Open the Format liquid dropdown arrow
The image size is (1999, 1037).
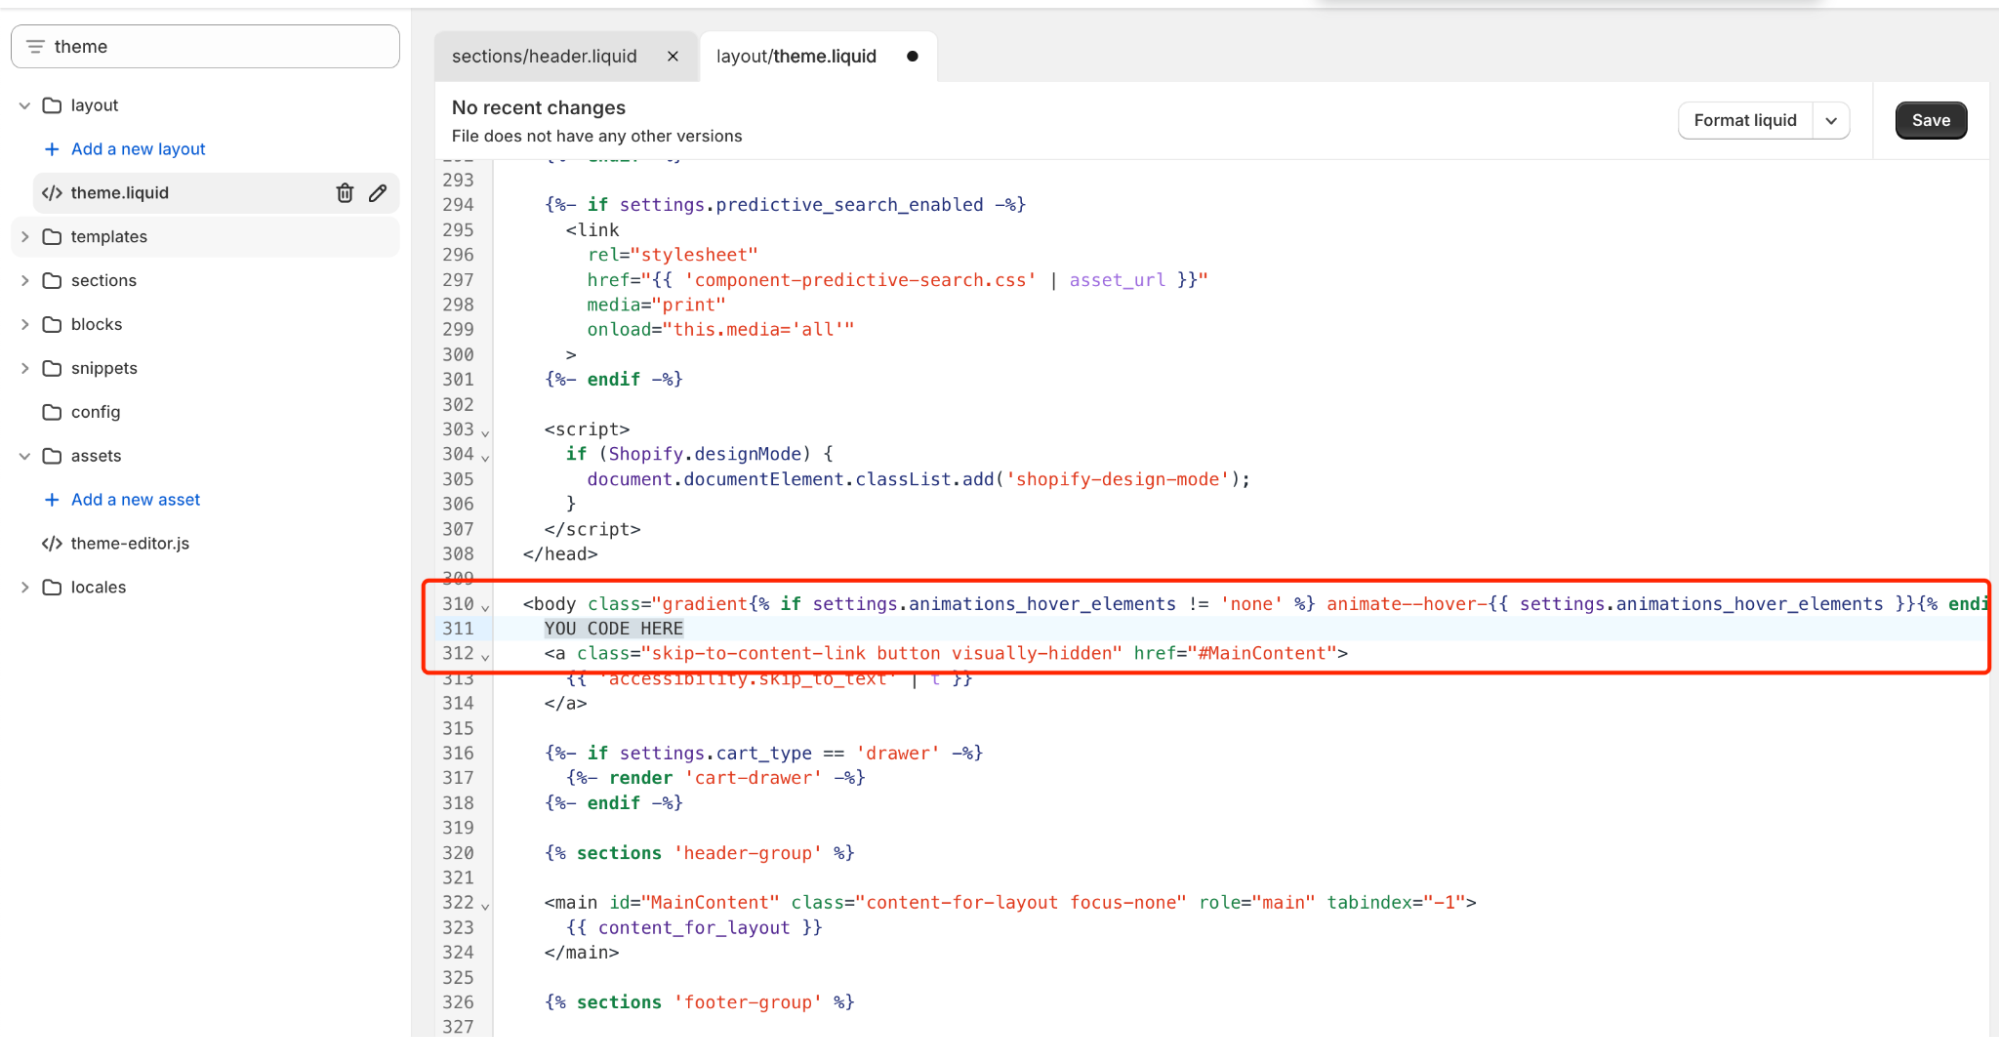click(1831, 121)
